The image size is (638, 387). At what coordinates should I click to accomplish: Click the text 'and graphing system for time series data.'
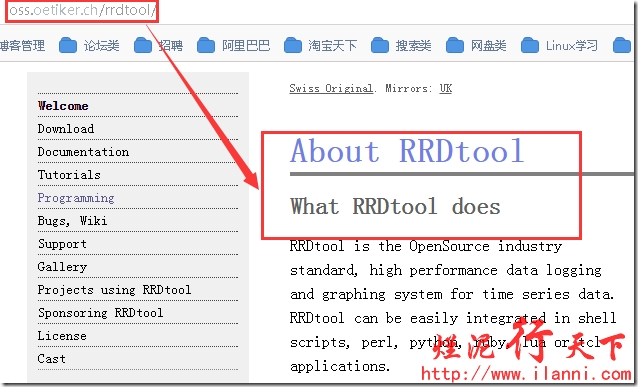pyautogui.click(x=452, y=294)
